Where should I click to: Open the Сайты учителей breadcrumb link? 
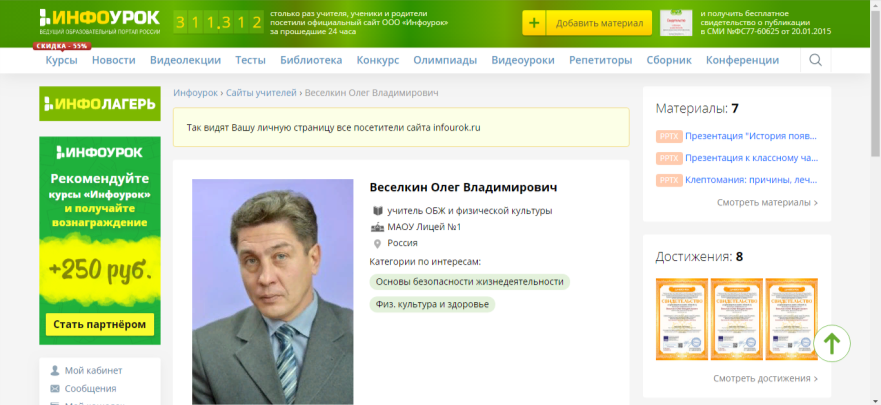(x=261, y=93)
